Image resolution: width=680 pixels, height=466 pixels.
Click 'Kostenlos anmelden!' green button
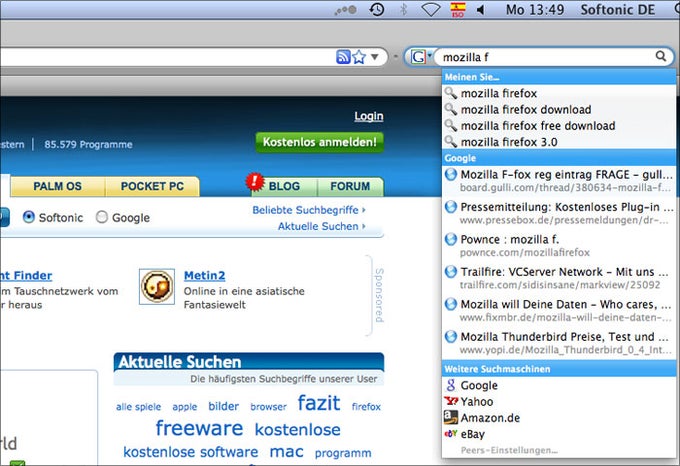point(320,142)
